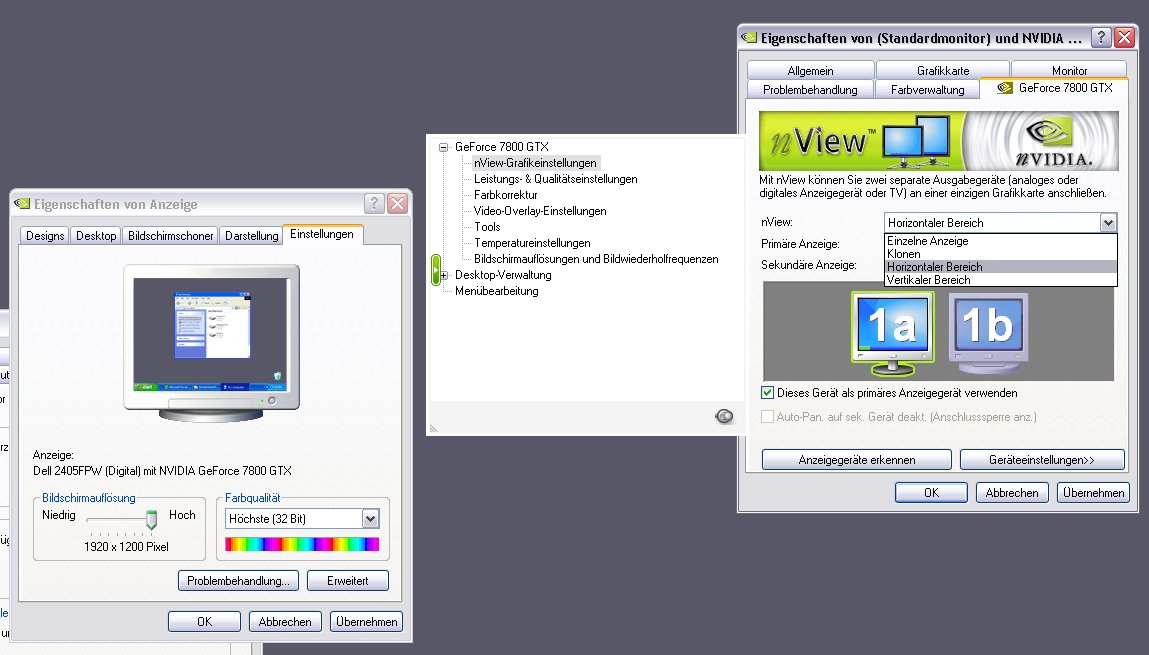Click Abbrechen in the NVIDIA properties window
This screenshot has height=655, width=1149.
1012,493
